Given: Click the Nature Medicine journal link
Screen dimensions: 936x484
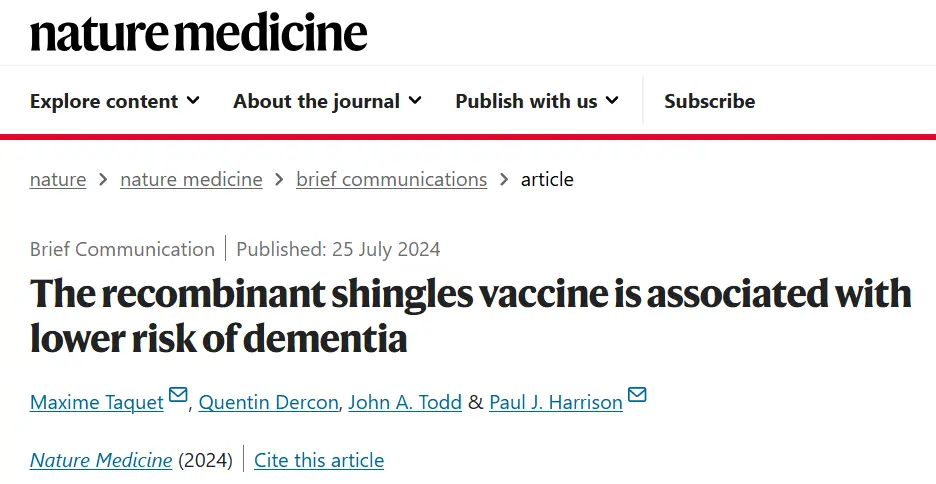Looking at the screenshot, I should (x=101, y=460).
